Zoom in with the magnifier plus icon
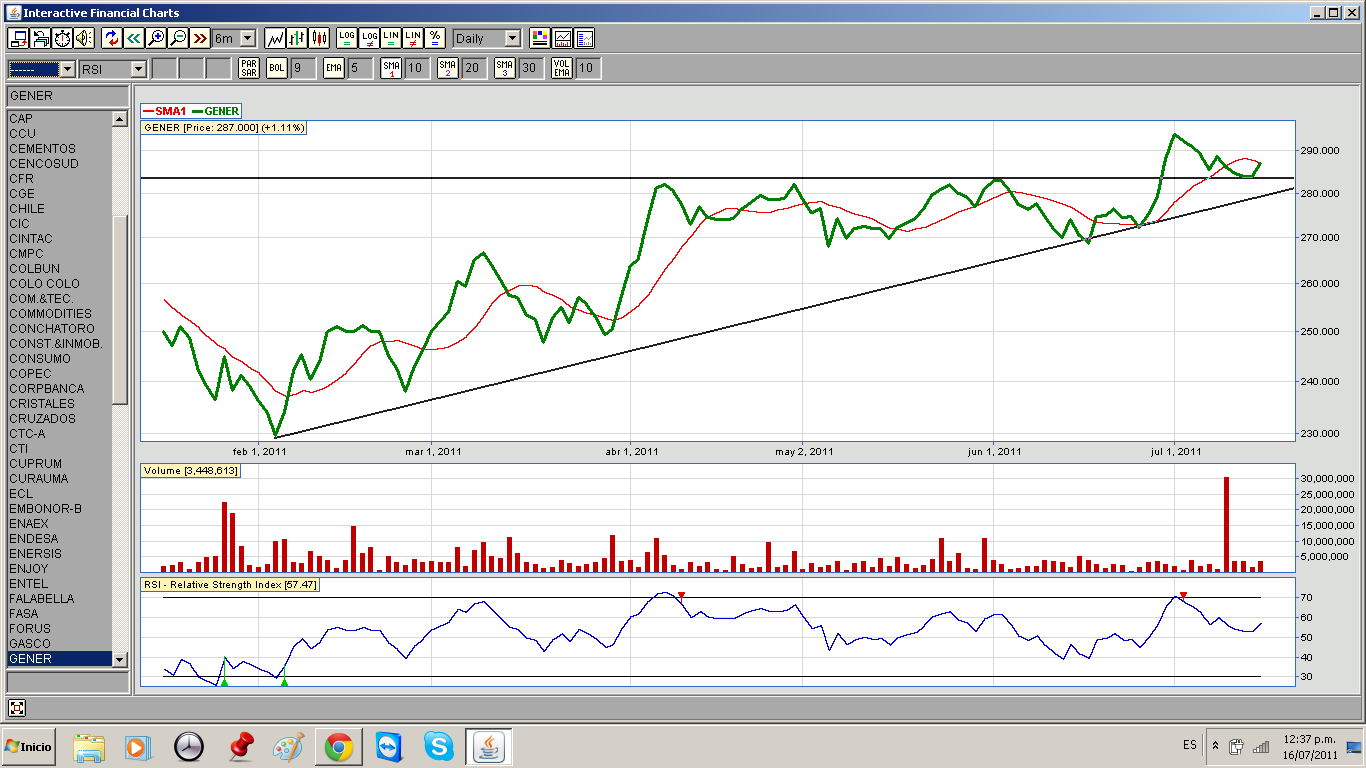 (156, 38)
